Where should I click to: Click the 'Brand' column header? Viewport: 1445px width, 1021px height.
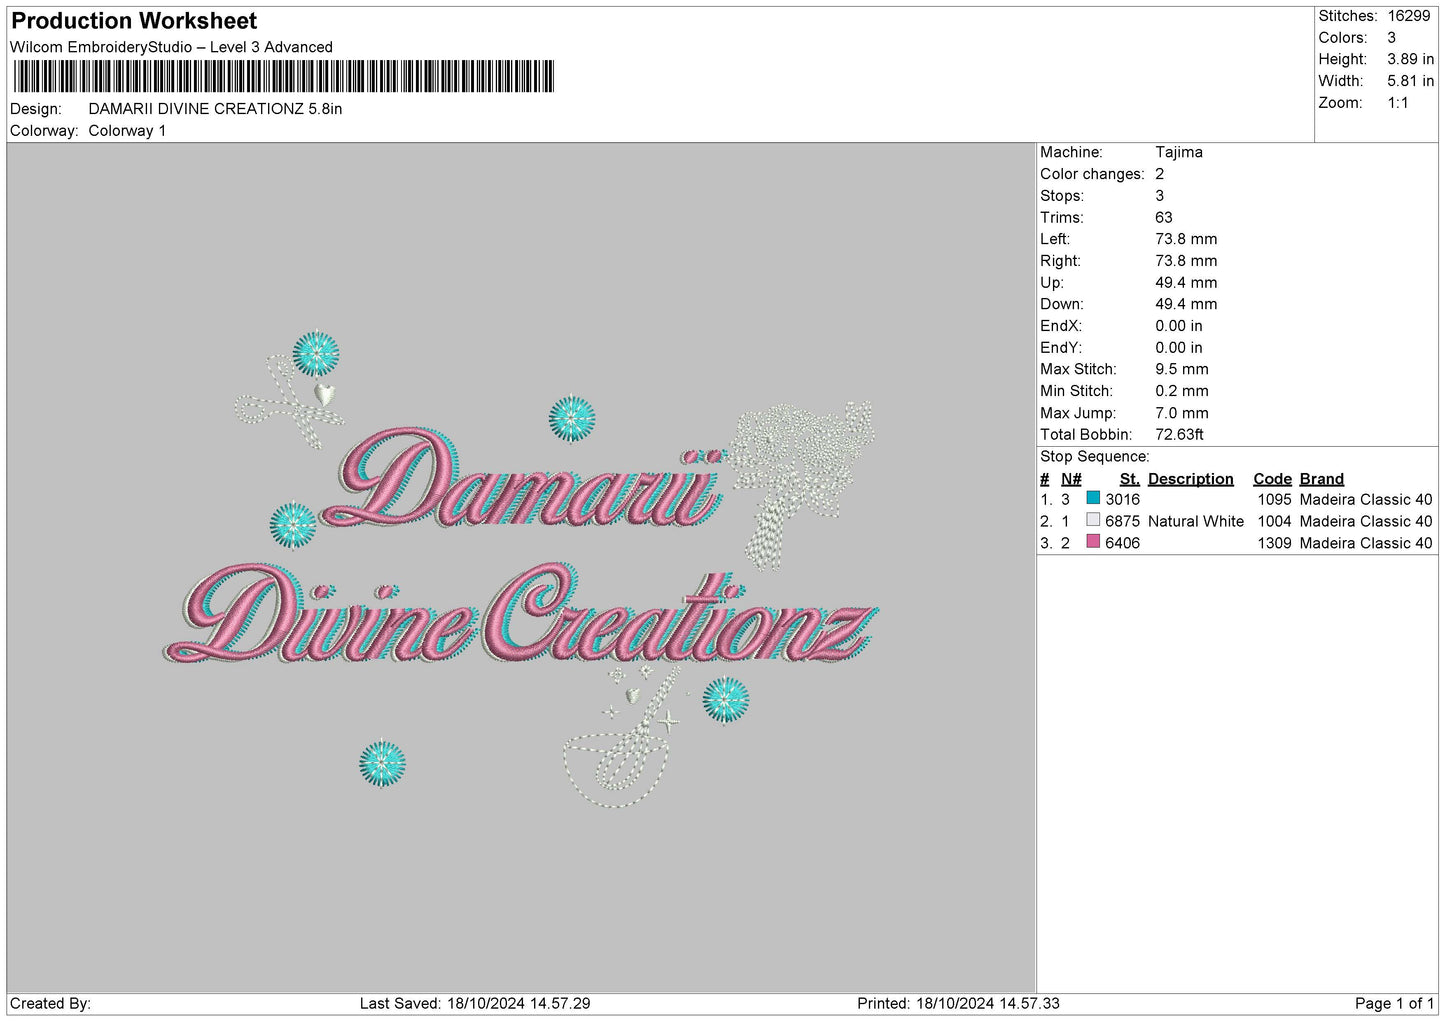[x=1322, y=479]
